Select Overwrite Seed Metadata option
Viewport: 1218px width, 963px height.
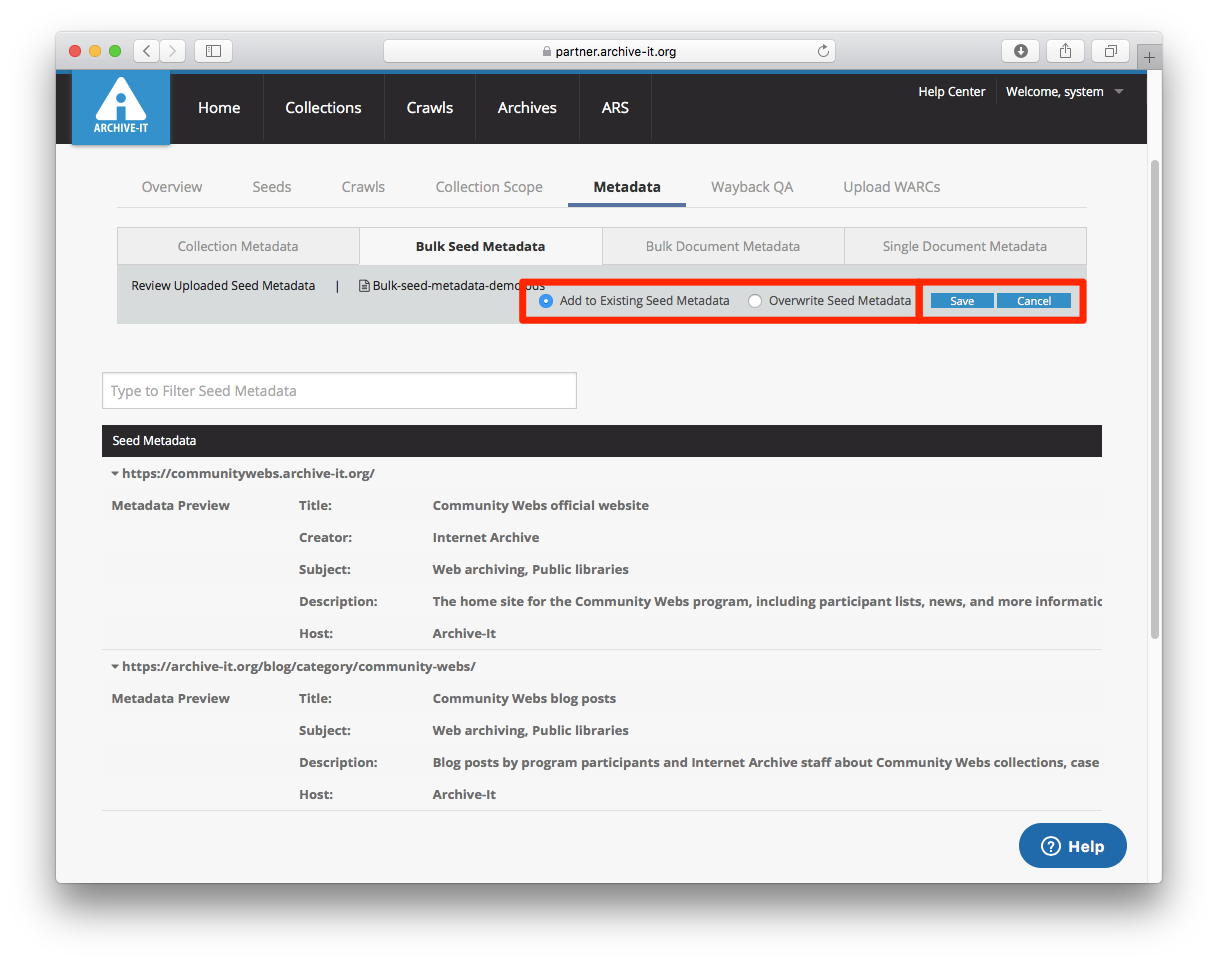point(755,301)
